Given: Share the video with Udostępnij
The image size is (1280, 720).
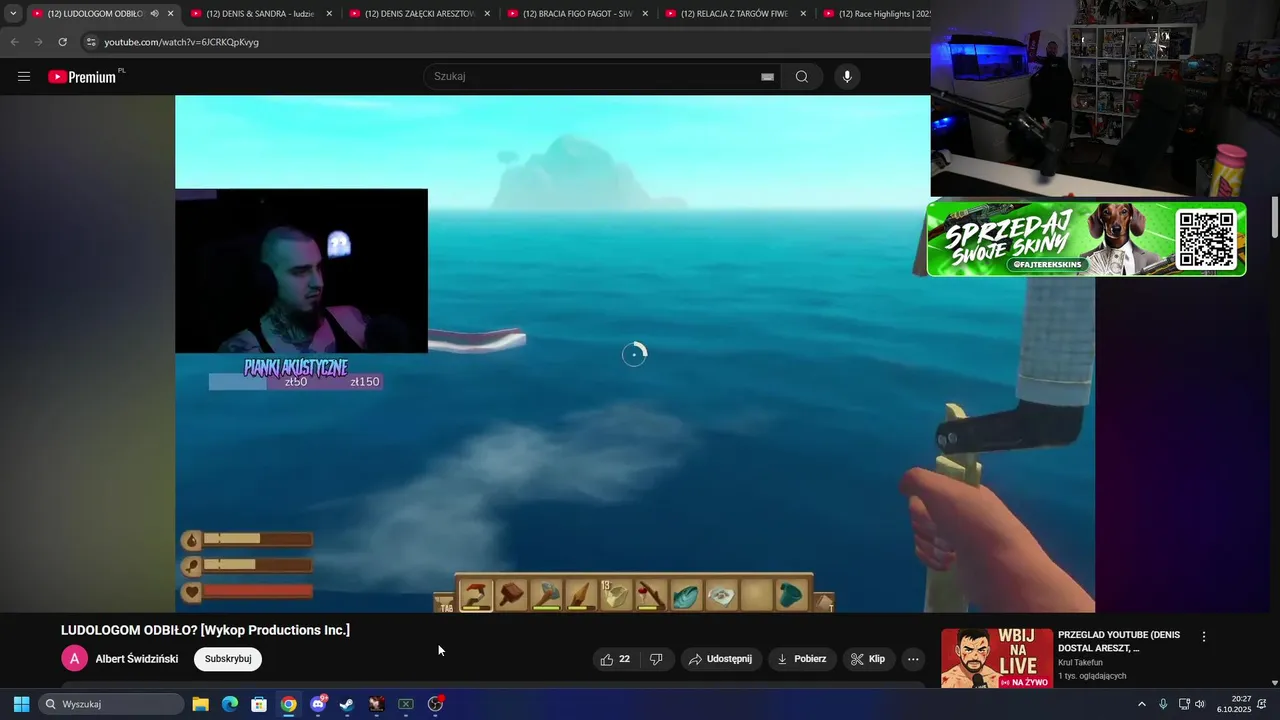Looking at the screenshot, I should click(x=721, y=659).
